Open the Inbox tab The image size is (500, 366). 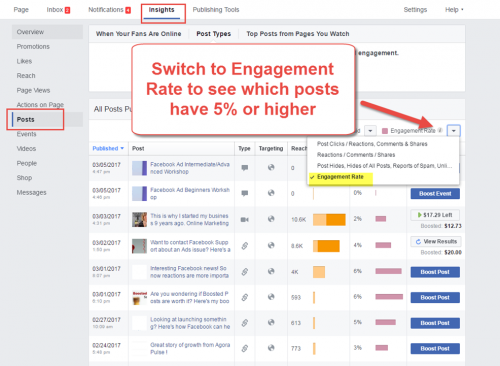[x=55, y=10]
